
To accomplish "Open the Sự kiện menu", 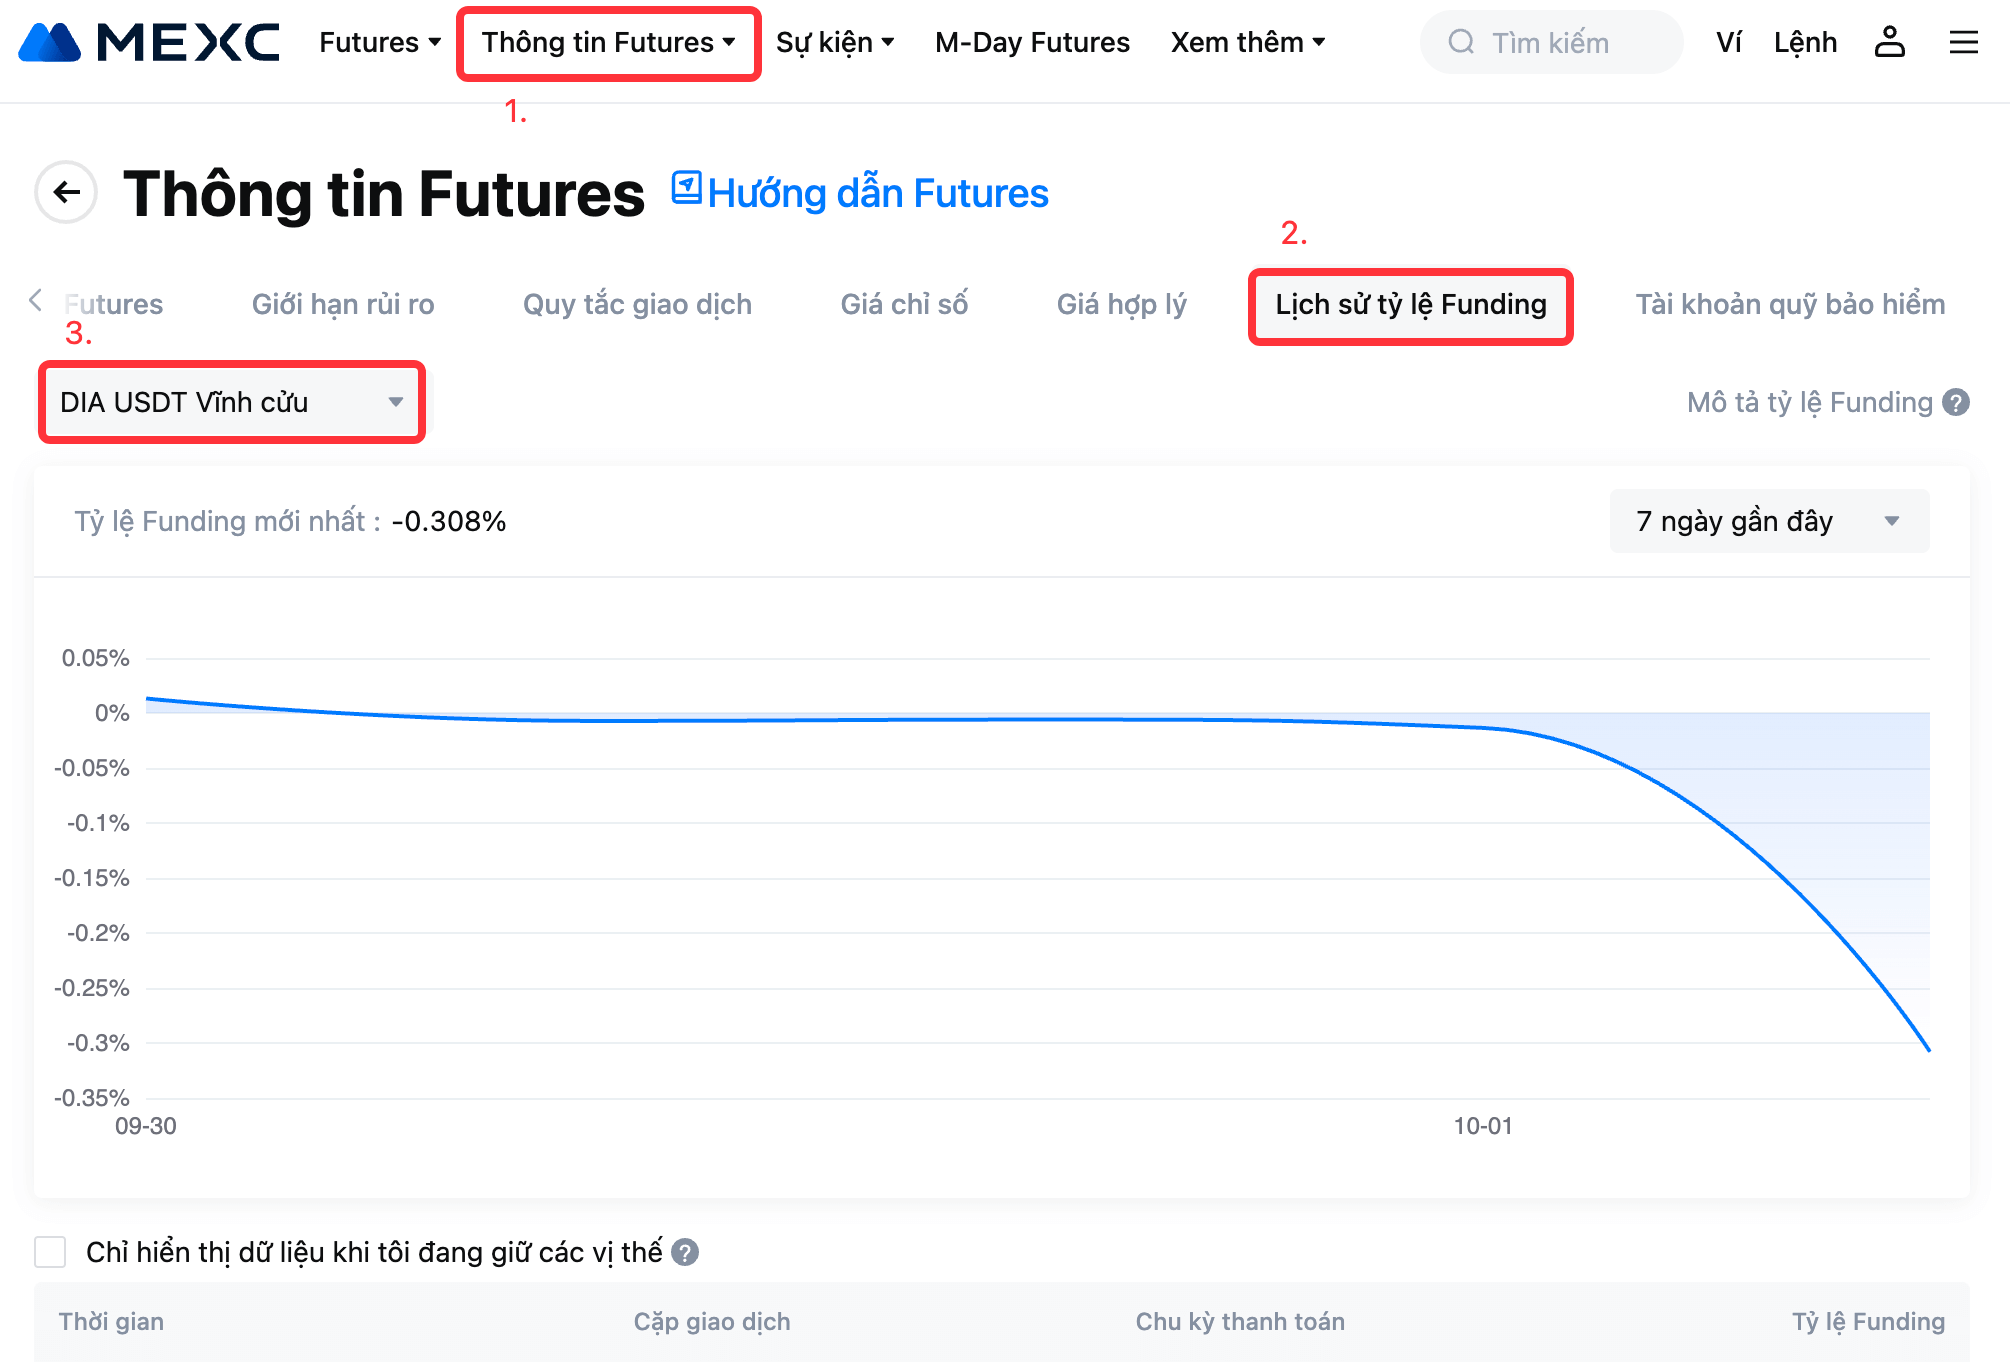I will pos(834,42).
